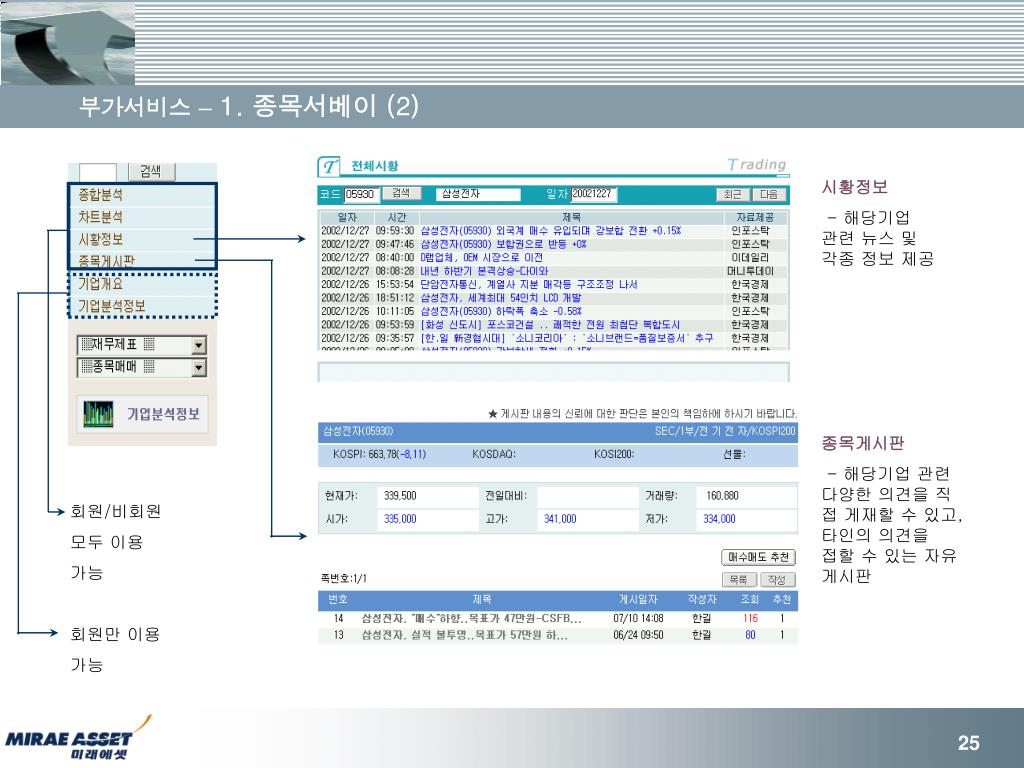Click view count 80 on post 13

coord(750,635)
